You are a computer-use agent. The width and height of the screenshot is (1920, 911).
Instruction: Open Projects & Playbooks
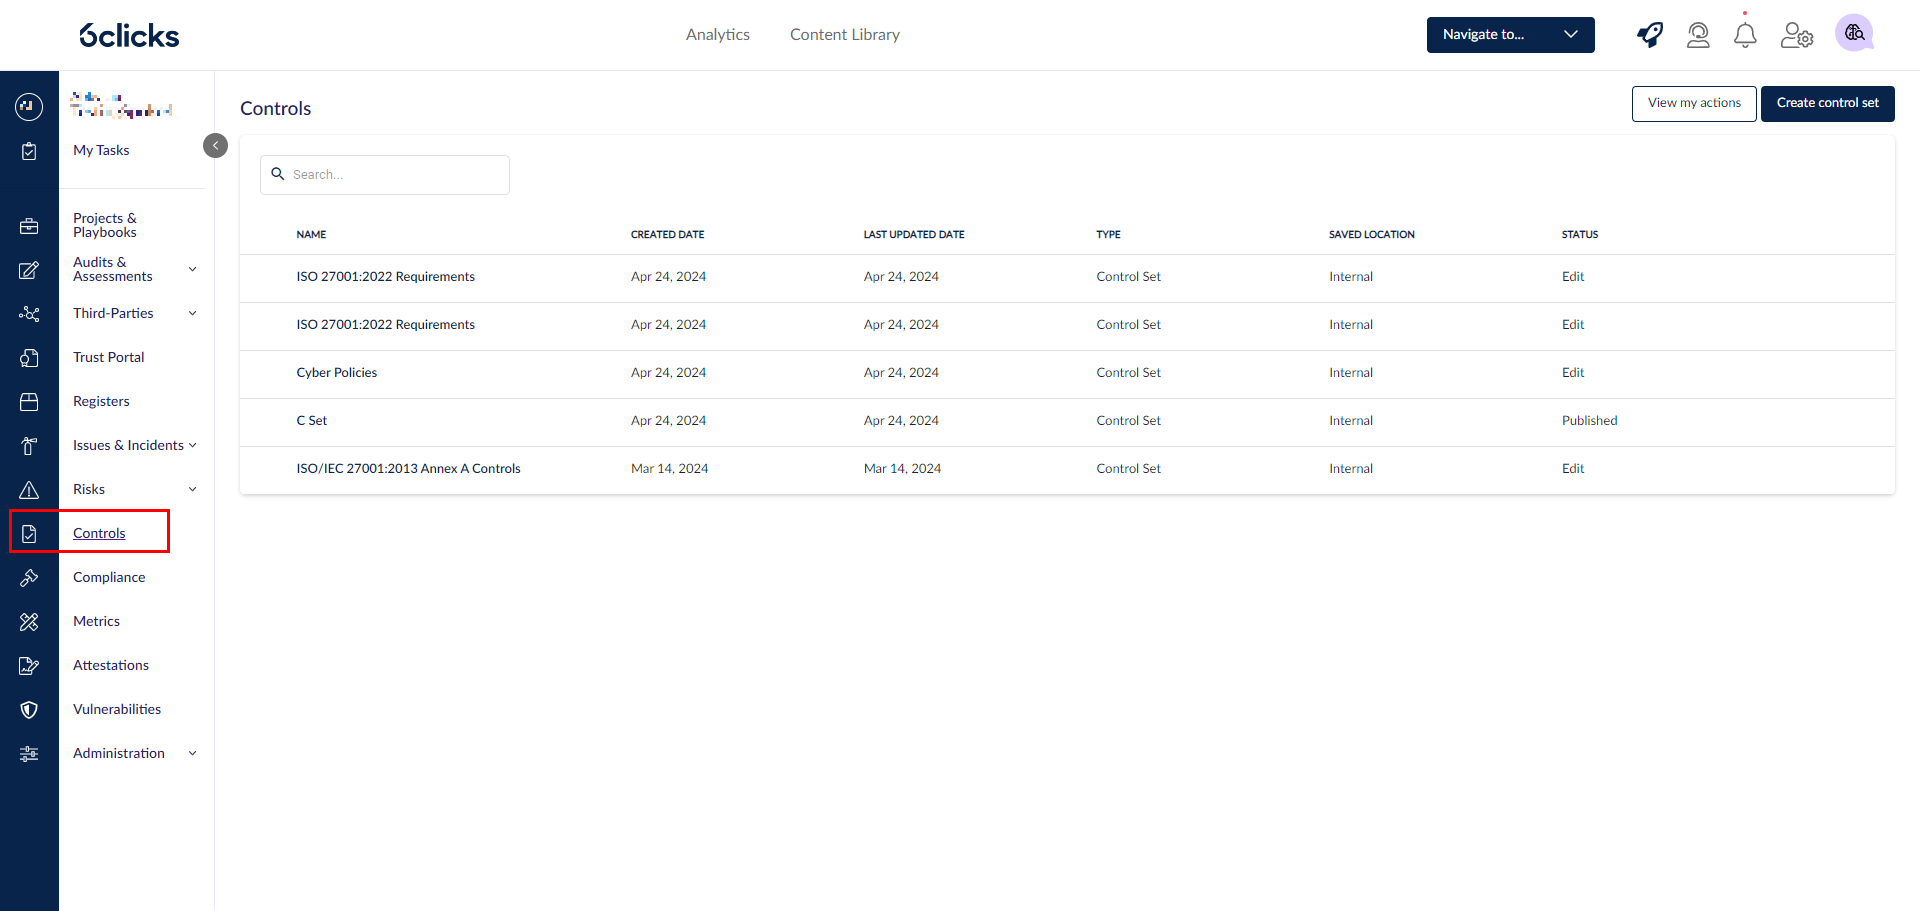(x=105, y=225)
